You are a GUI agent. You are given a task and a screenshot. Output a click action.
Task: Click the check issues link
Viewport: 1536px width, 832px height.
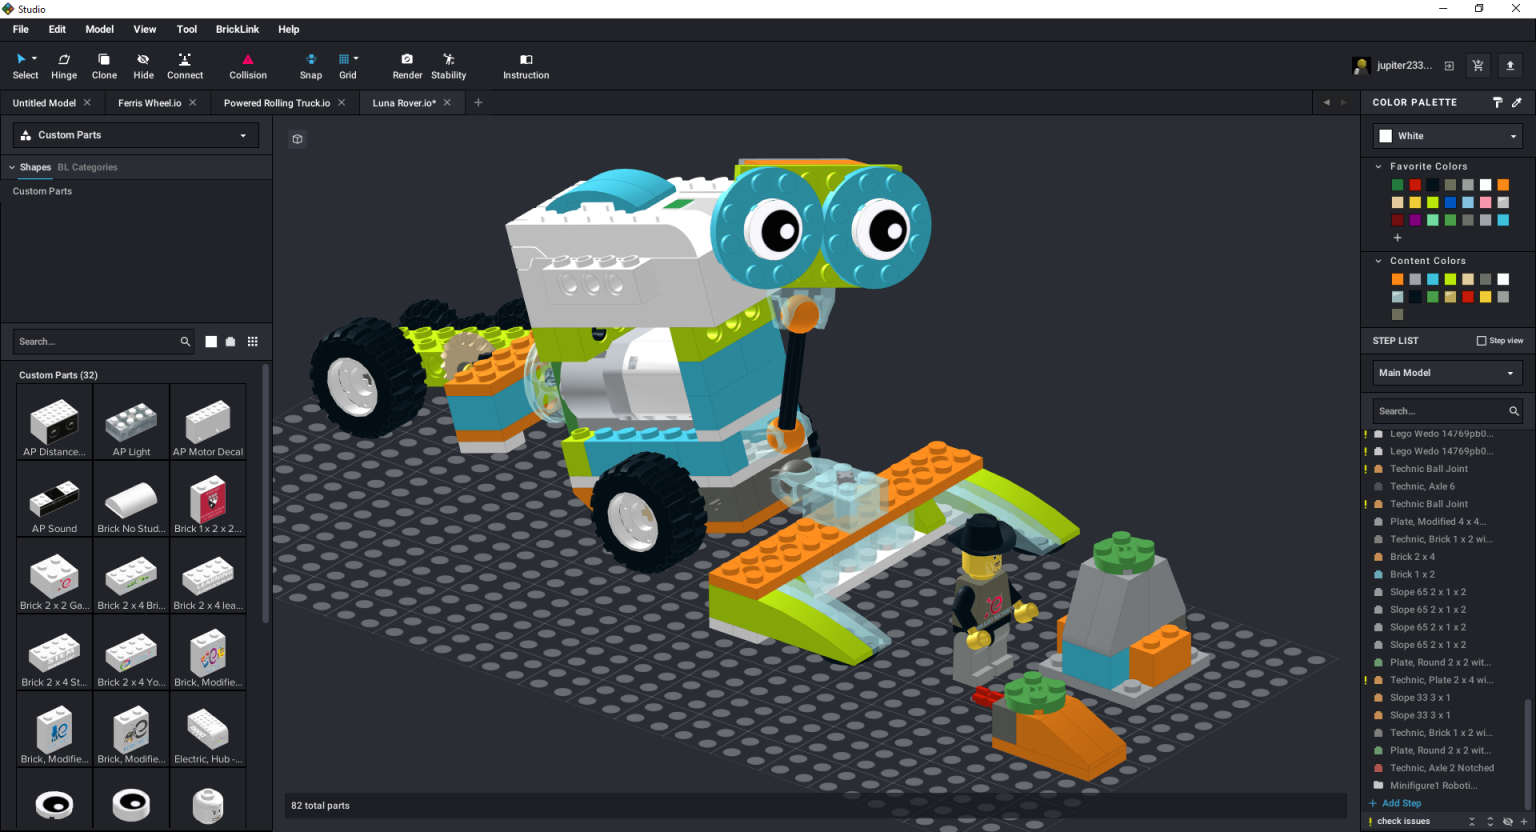(1403, 821)
